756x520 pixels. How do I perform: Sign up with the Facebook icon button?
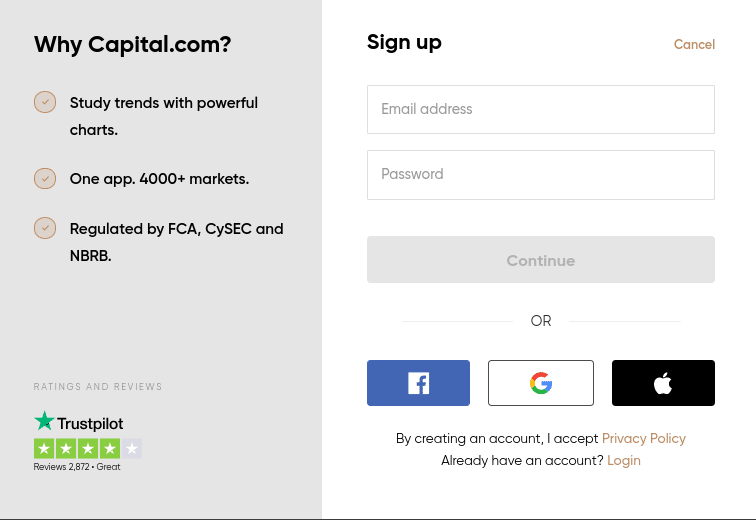(x=418, y=383)
